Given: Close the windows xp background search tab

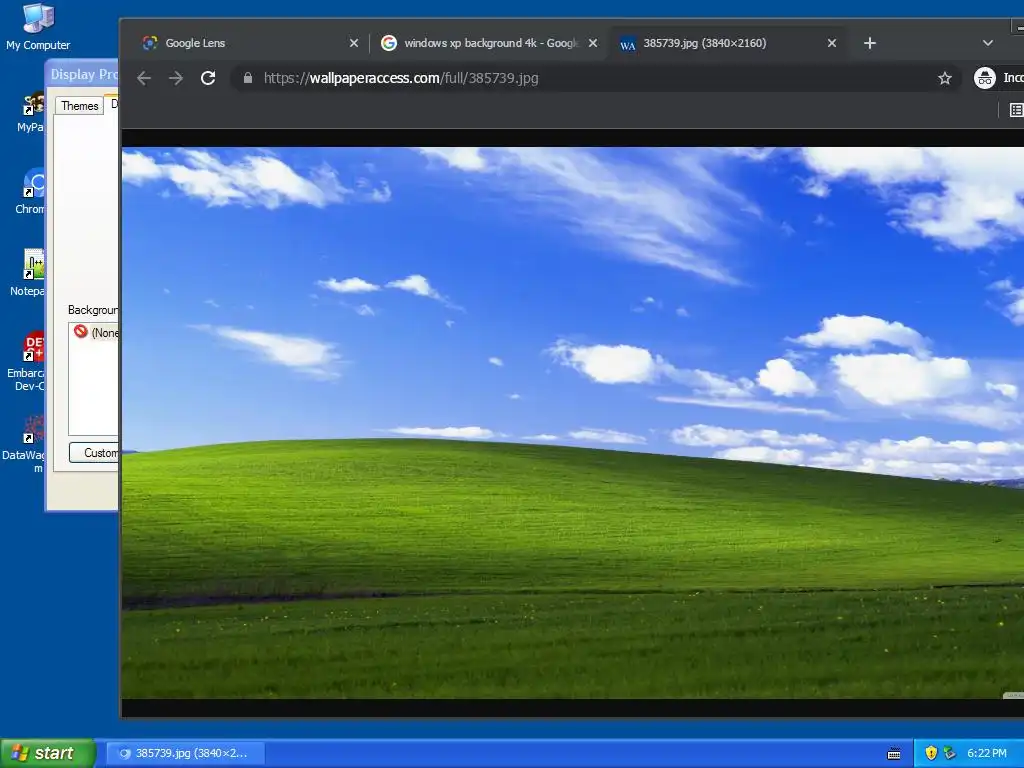Looking at the screenshot, I should click(592, 43).
